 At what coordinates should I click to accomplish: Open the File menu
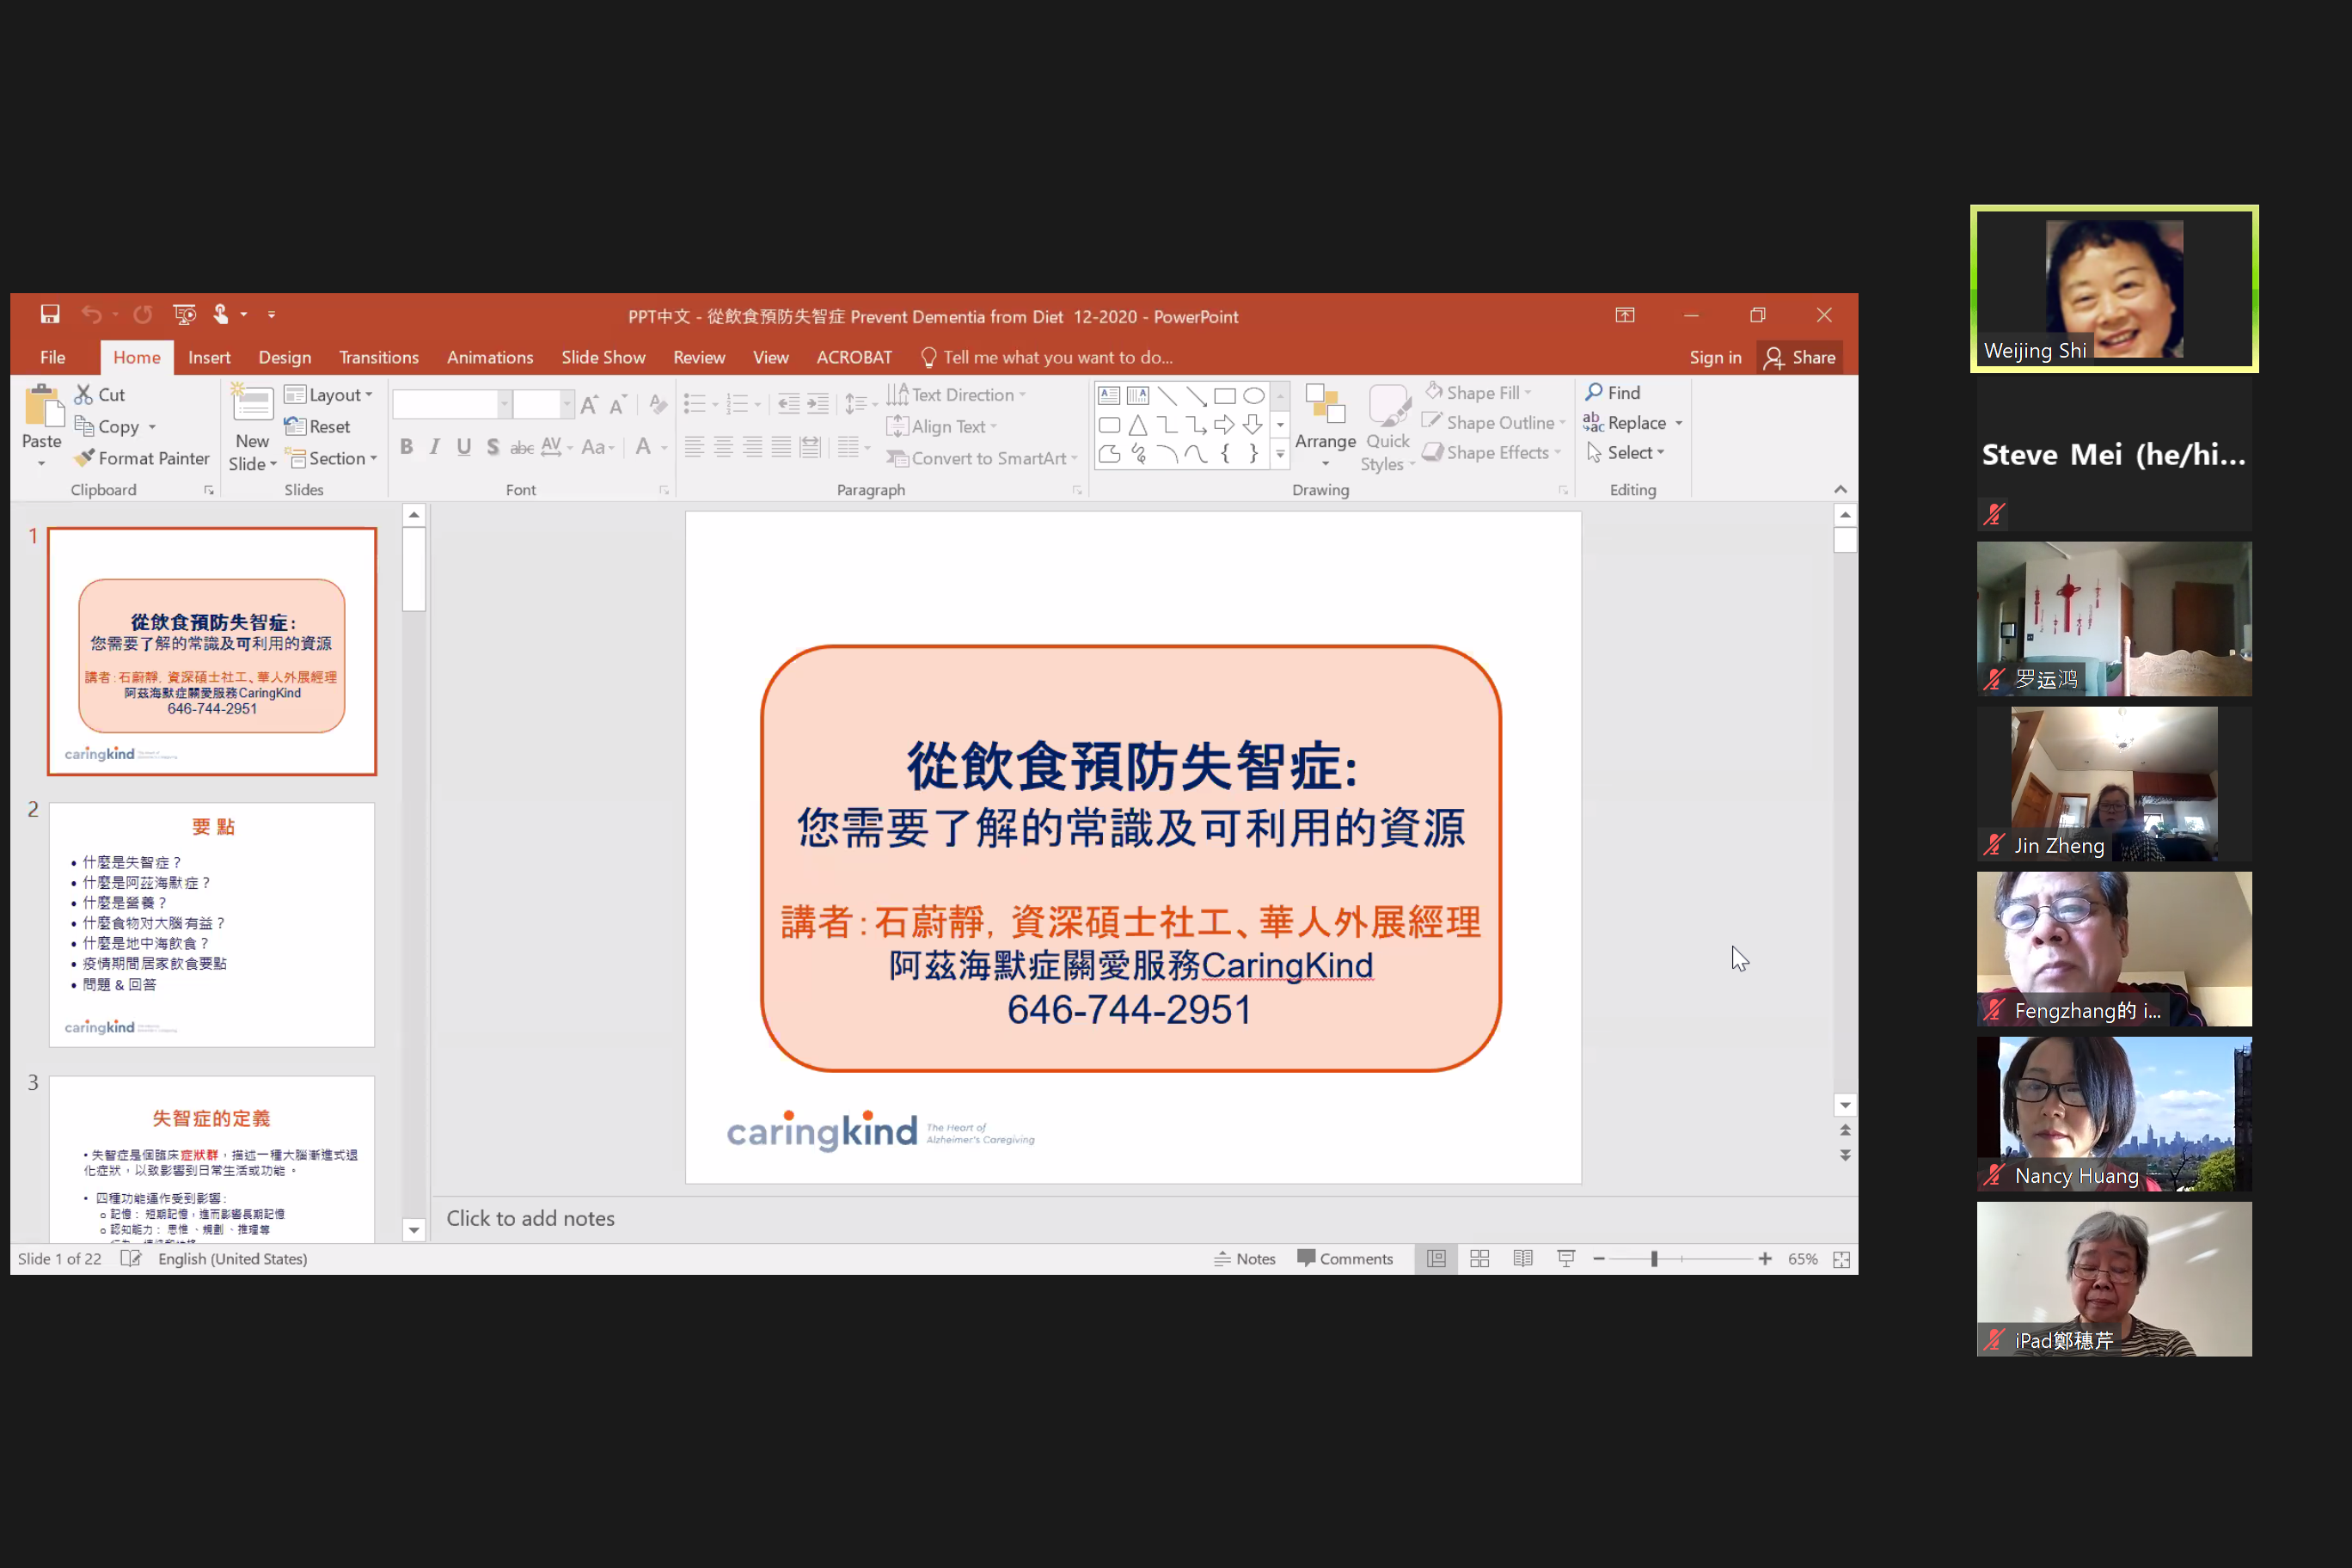click(x=53, y=357)
